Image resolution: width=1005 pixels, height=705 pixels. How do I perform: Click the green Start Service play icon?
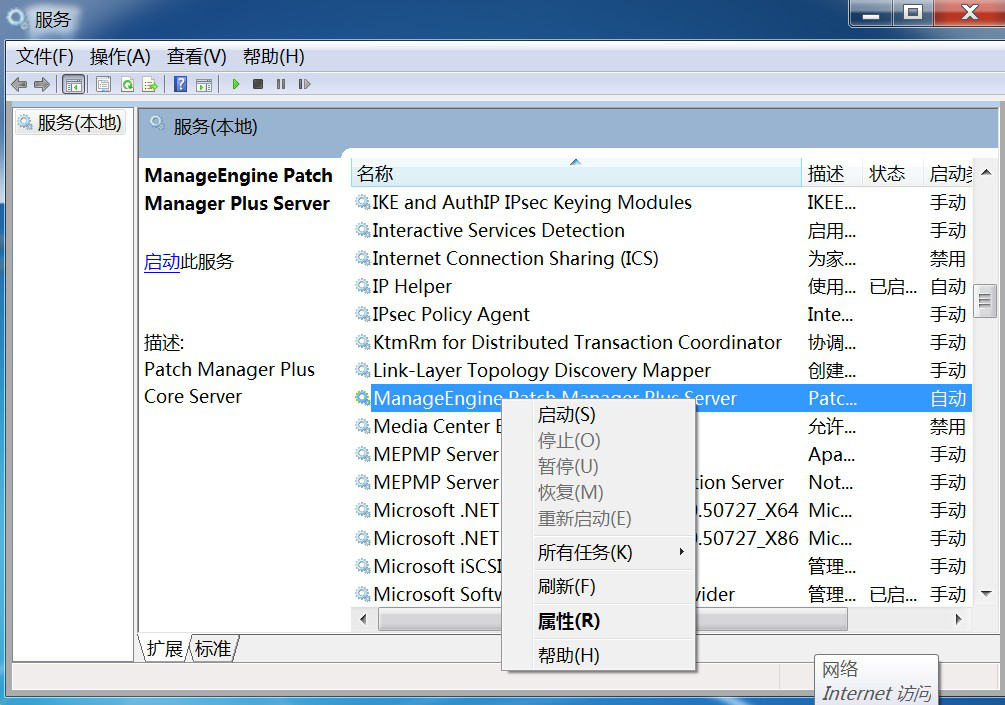coord(236,84)
